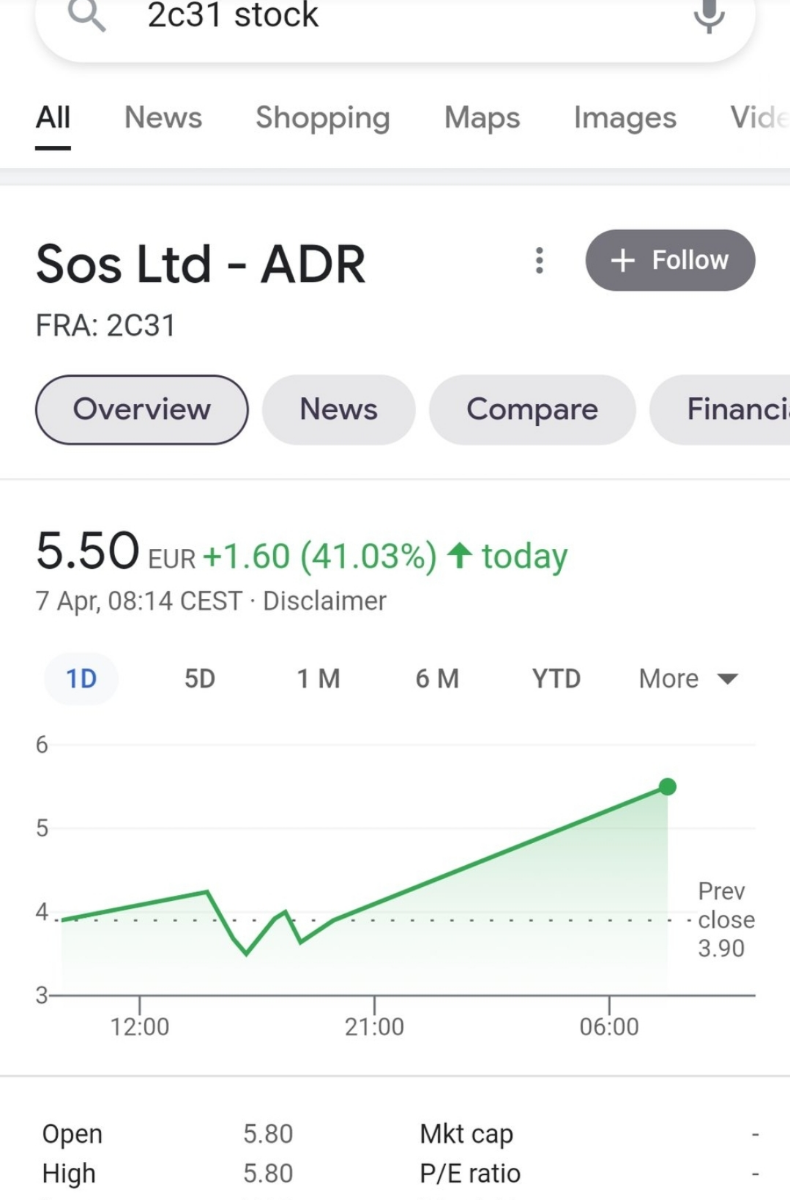Switch chart range to 1 M
The image size is (790, 1200).
point(318,679)
